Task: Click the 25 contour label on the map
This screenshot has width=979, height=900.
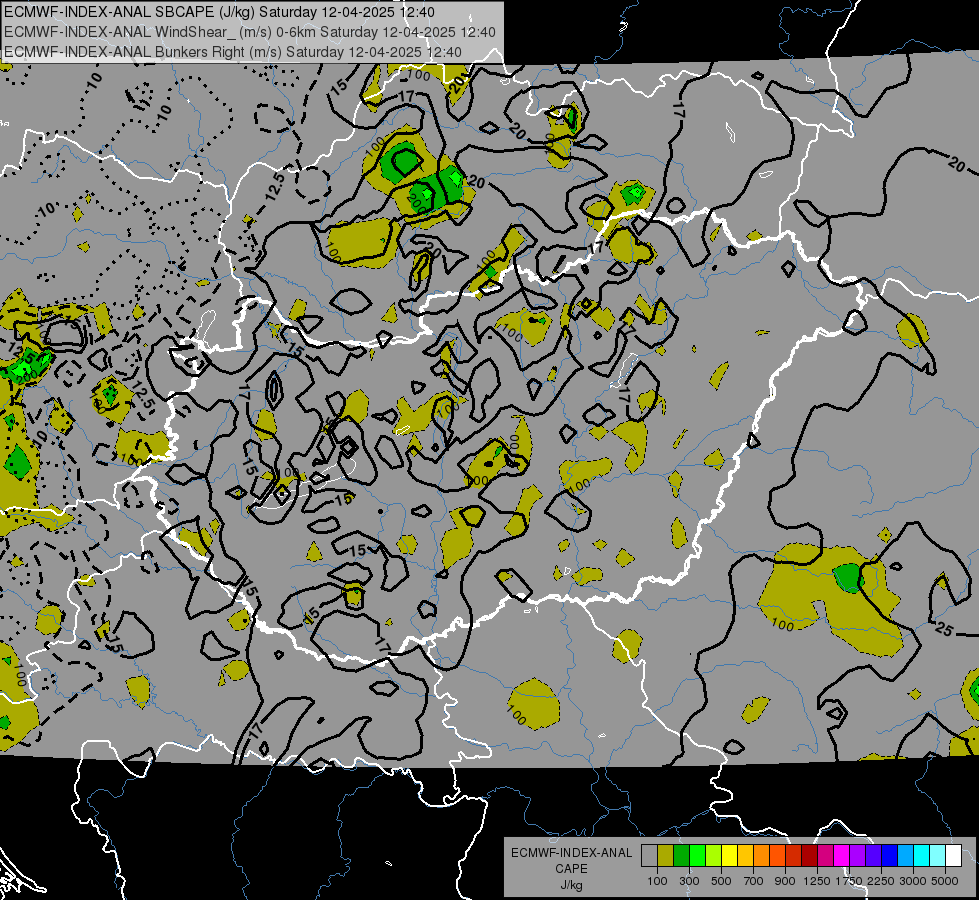Action: tap(943, 630)
